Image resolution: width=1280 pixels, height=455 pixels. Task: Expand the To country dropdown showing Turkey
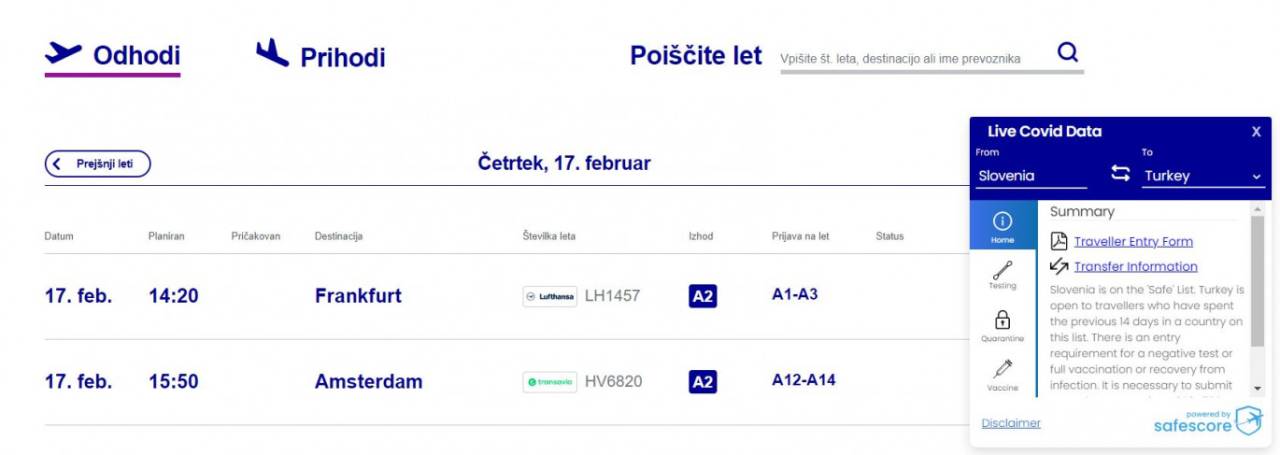[1204, 176]
